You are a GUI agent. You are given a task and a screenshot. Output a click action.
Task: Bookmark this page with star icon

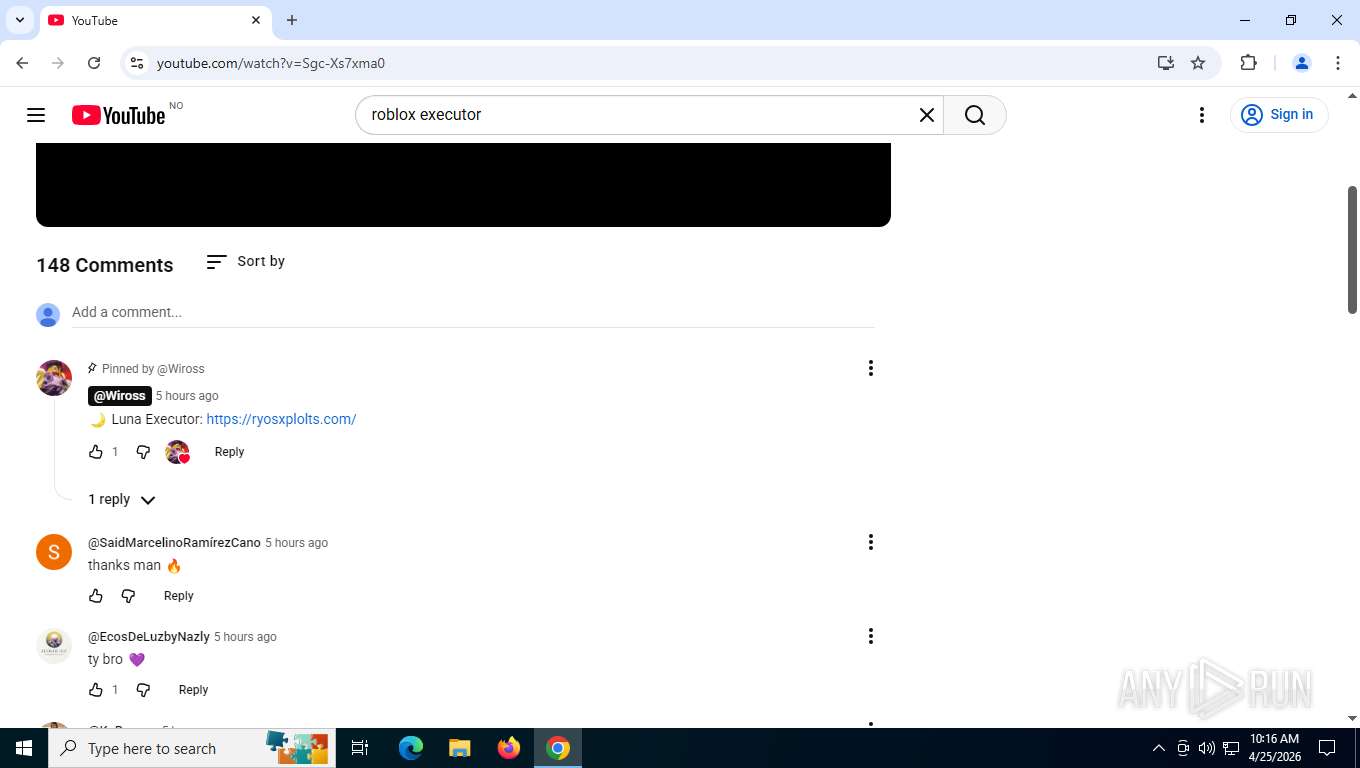point(1198,63)
